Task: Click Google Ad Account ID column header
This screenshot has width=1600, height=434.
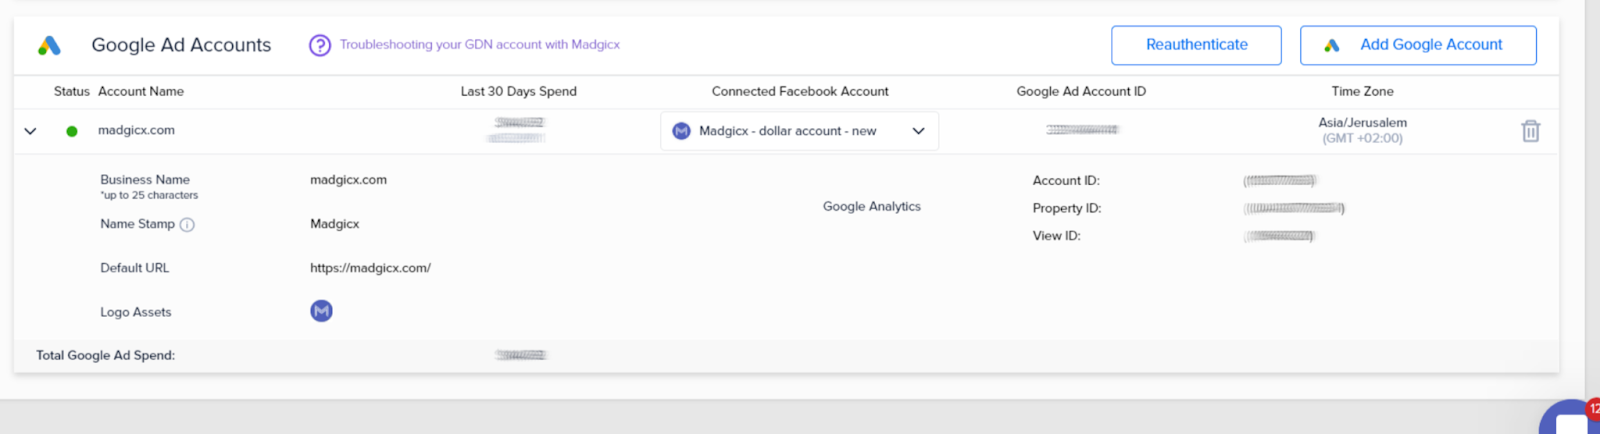Action: coord(1081,91)
